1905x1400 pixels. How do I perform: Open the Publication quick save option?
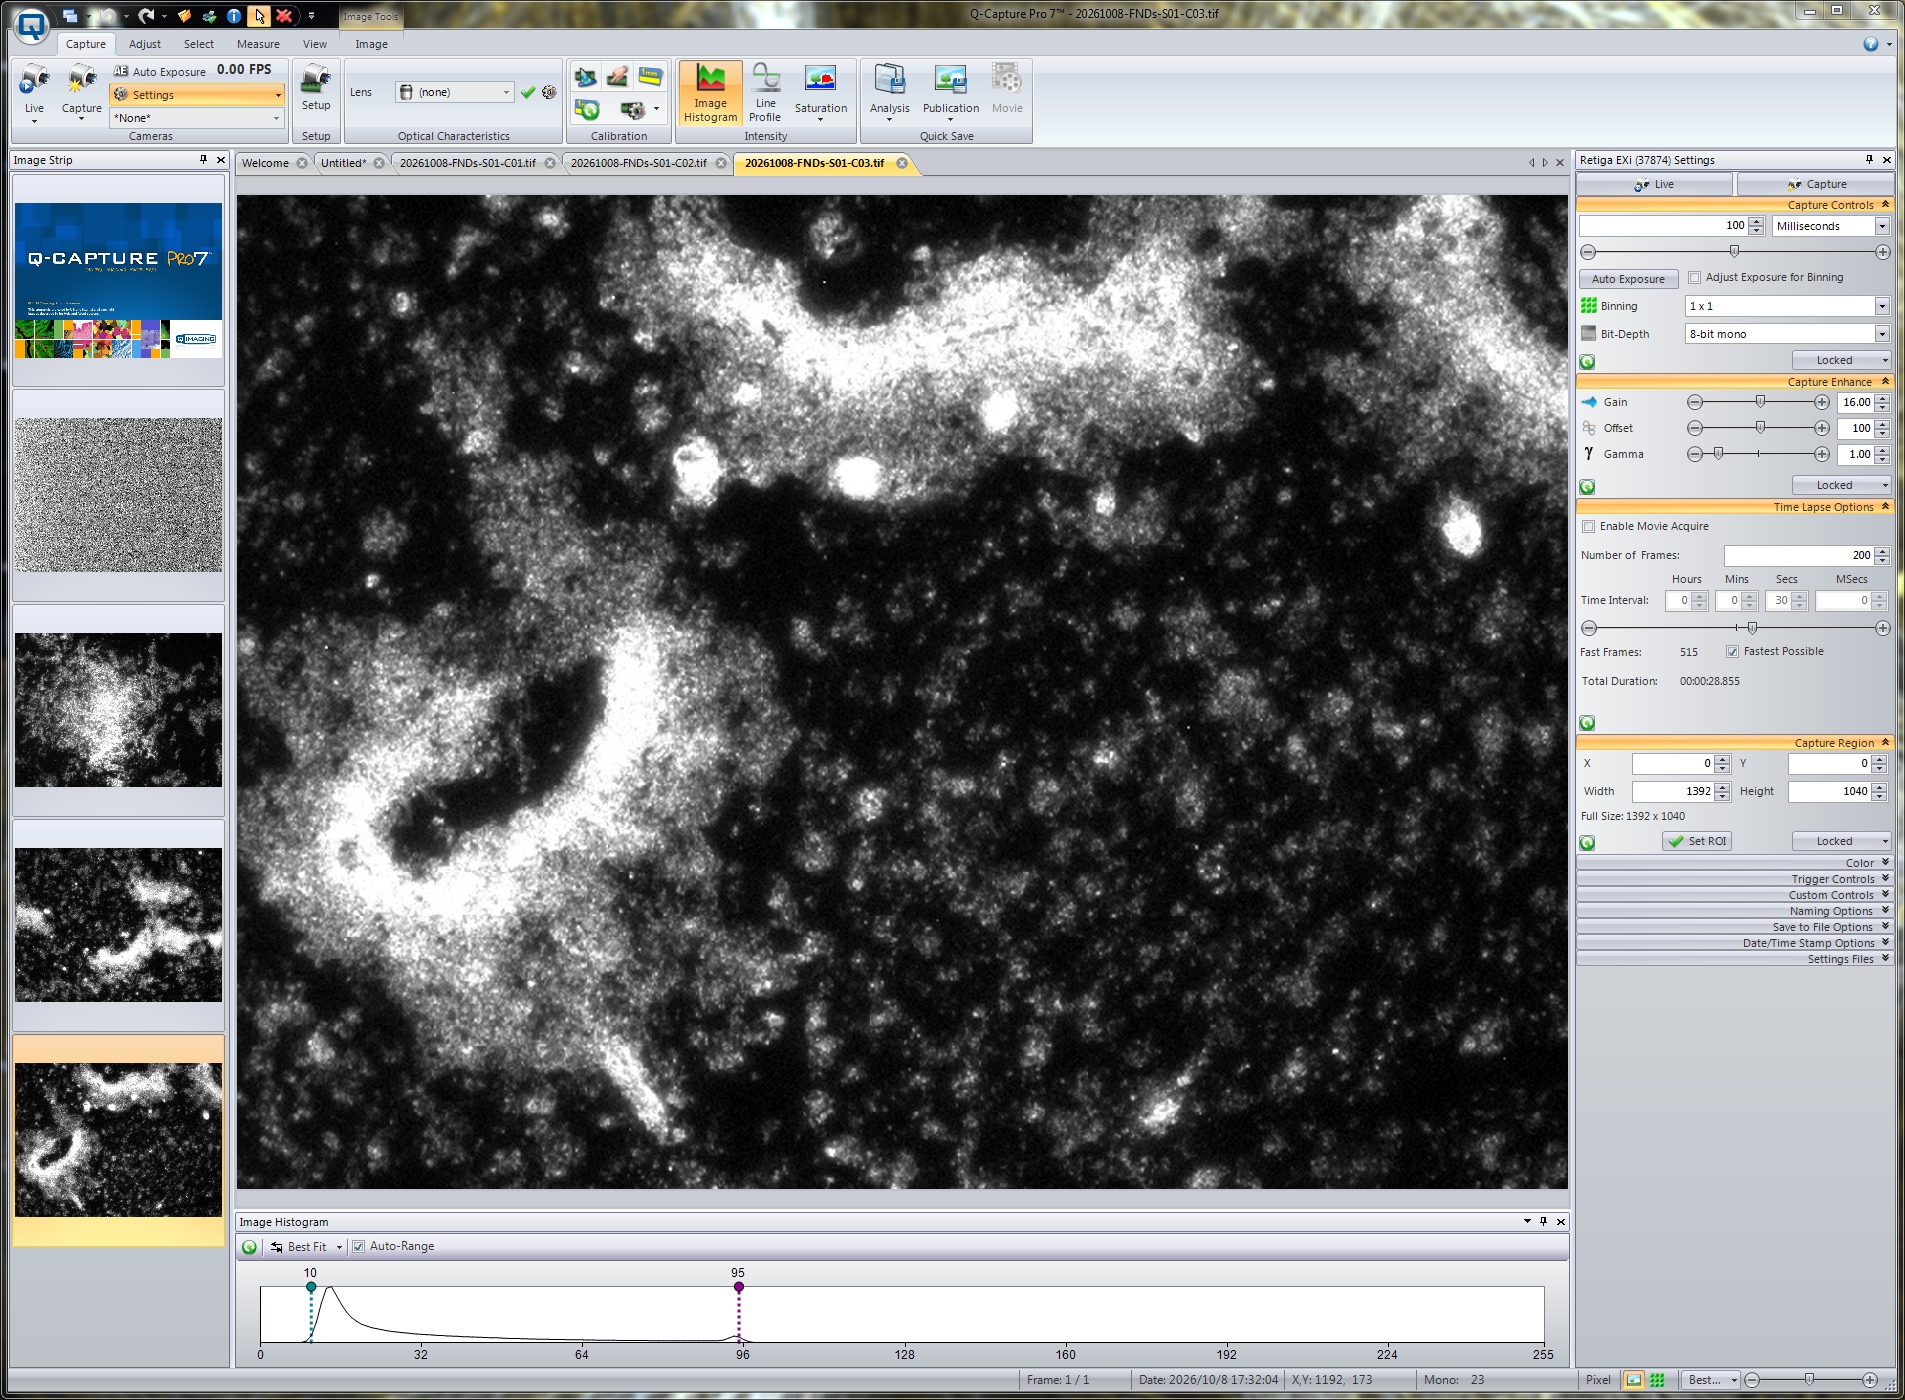point(950,93)
